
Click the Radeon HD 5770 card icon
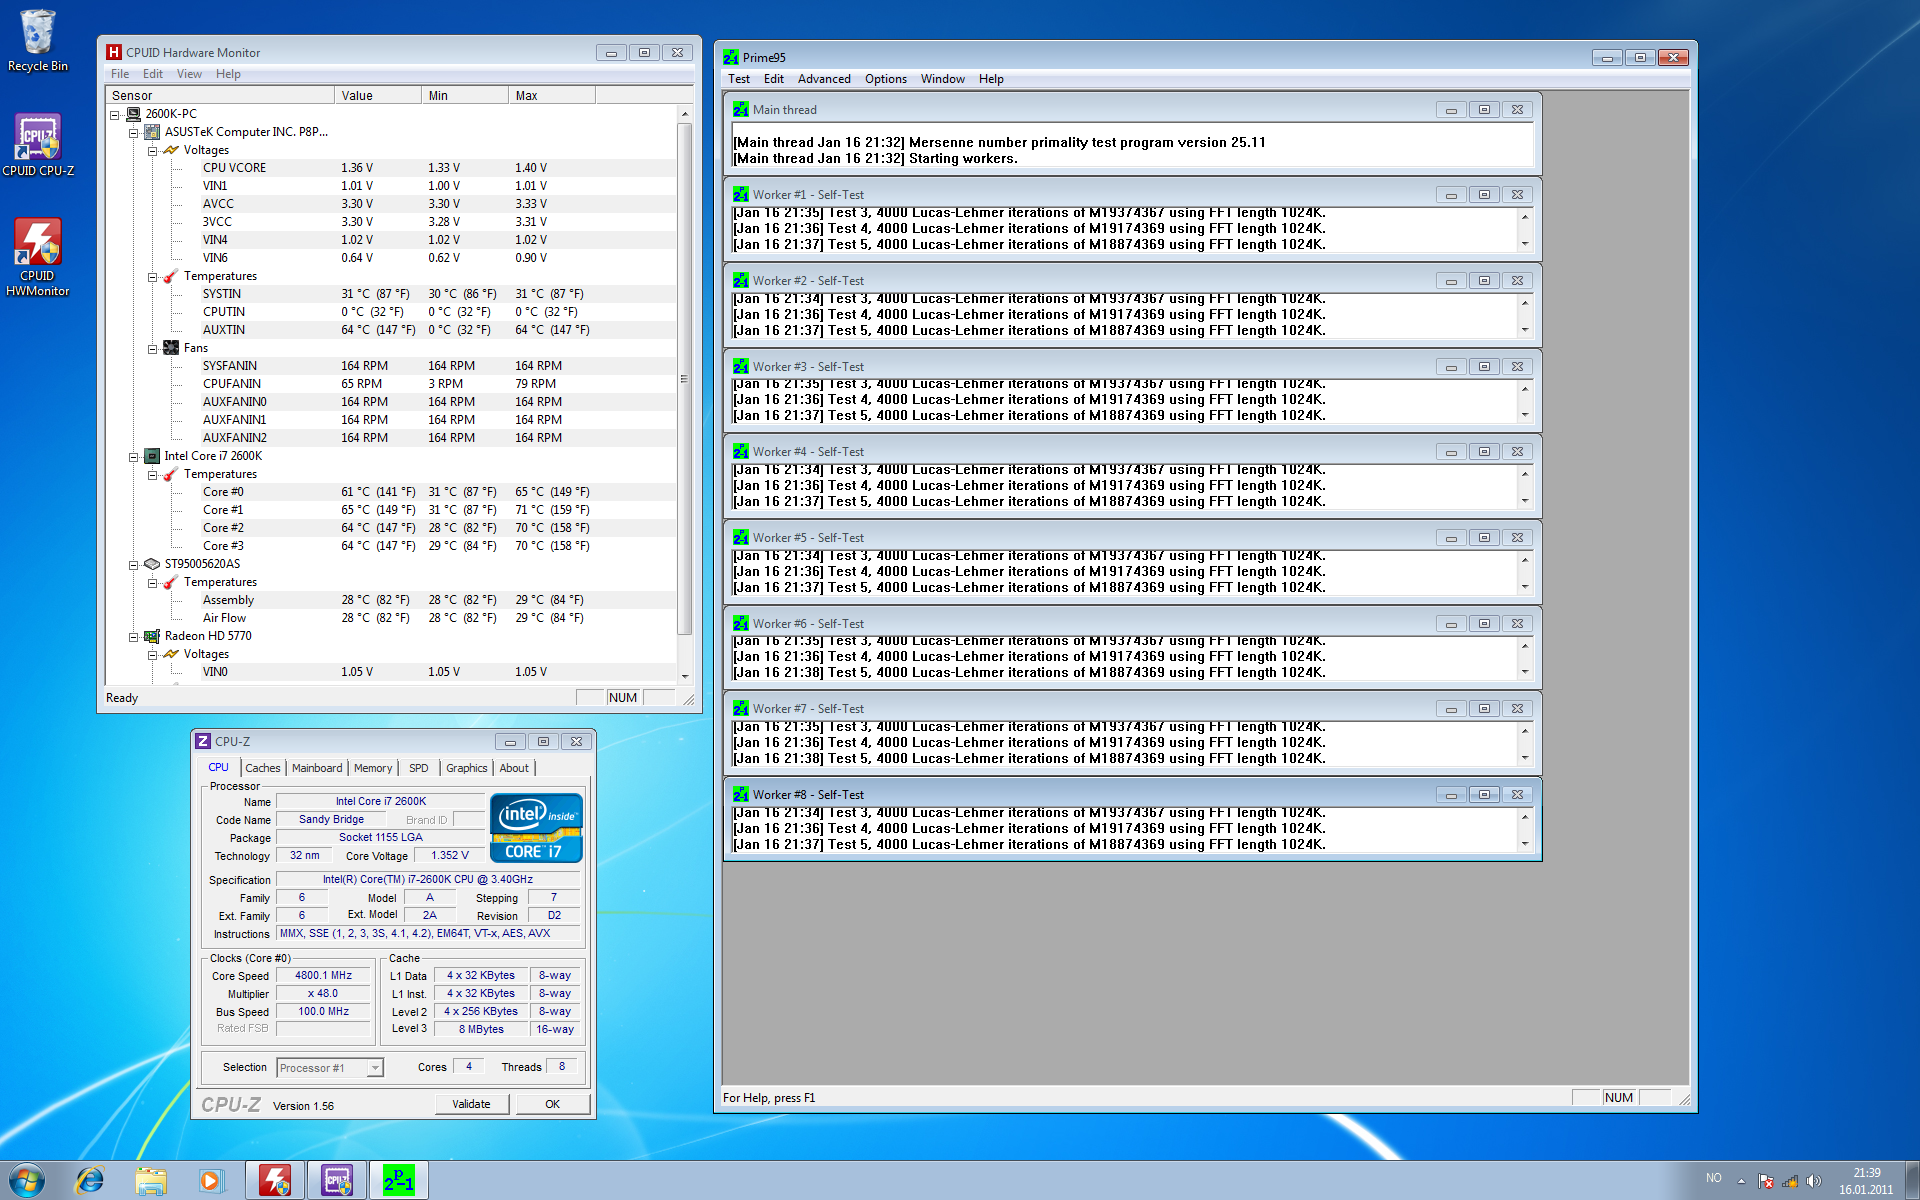pos(152,636)
